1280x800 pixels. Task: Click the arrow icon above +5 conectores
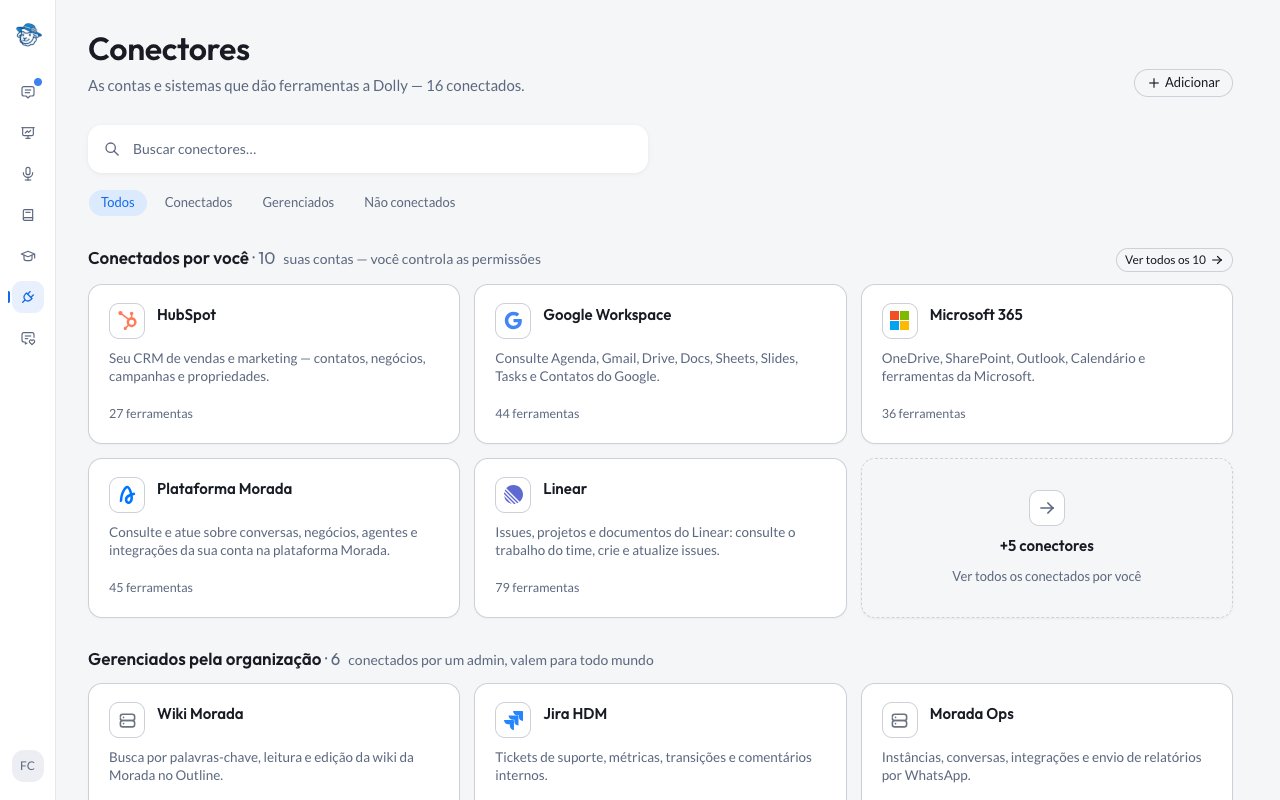1047,508
